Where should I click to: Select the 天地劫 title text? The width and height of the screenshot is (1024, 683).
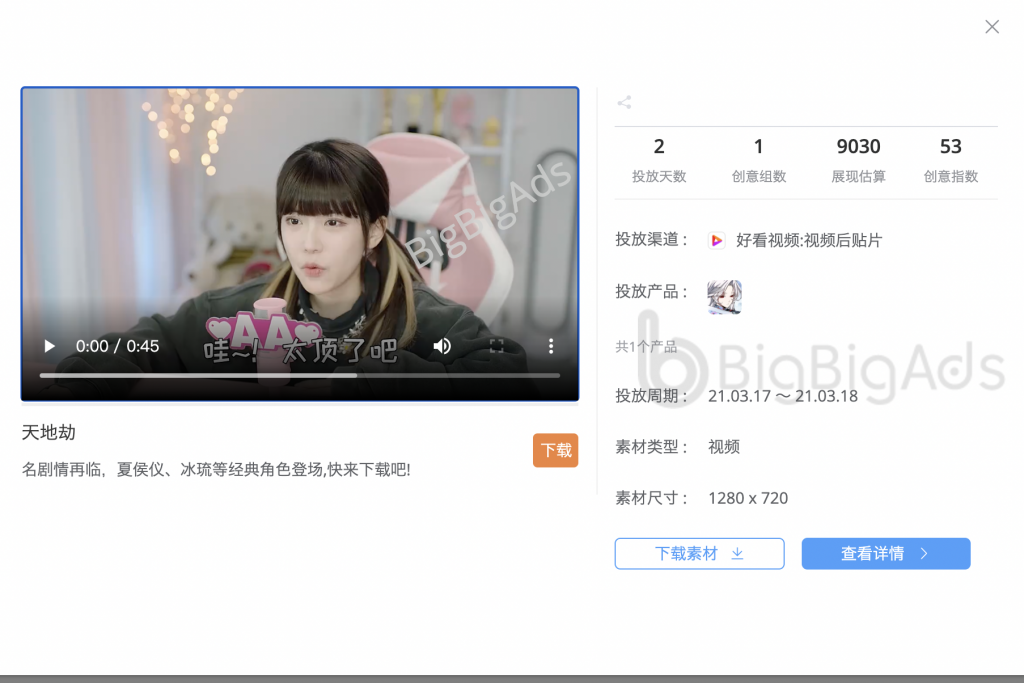(49, 432)
